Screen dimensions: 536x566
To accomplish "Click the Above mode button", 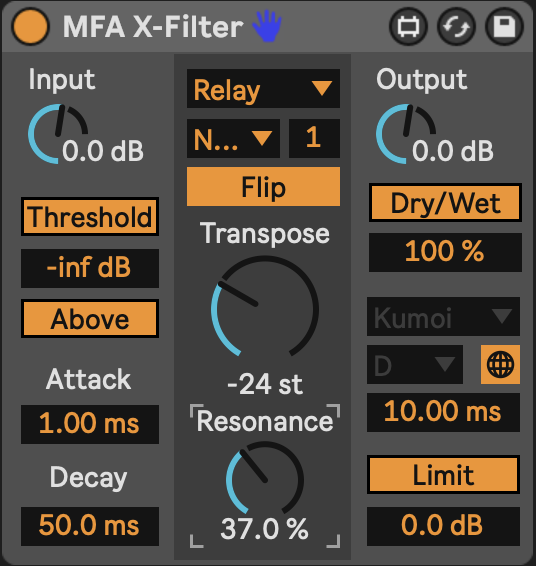I will pyautogui.click(x=90, y=318).
